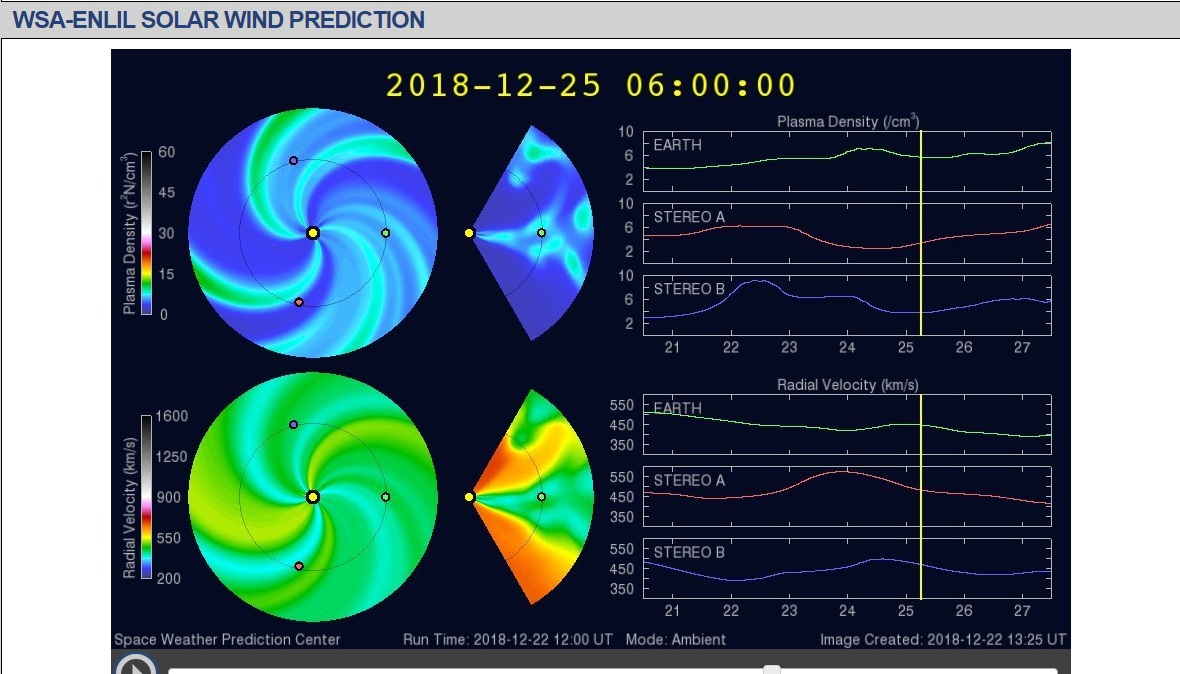1180x674 pixels.
Task: Click the yellow time marker on EARTH velocity plot
Action: (920, 424)
